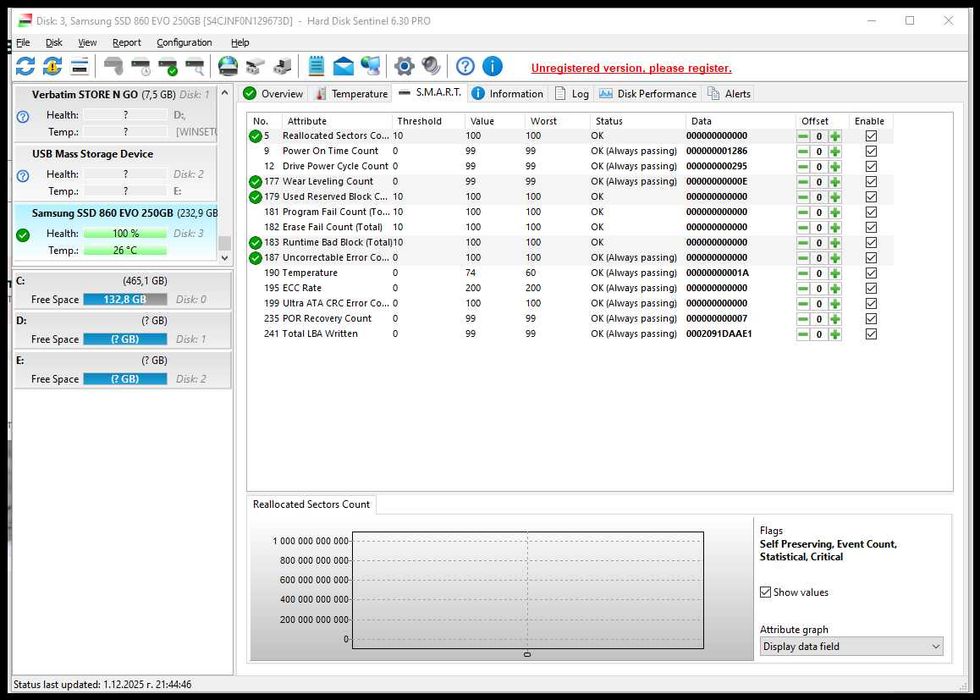This screenshot has width=980, height=700.
Task: Click the blue refresh arrows toolbar icon
Action: coord(25,66)
